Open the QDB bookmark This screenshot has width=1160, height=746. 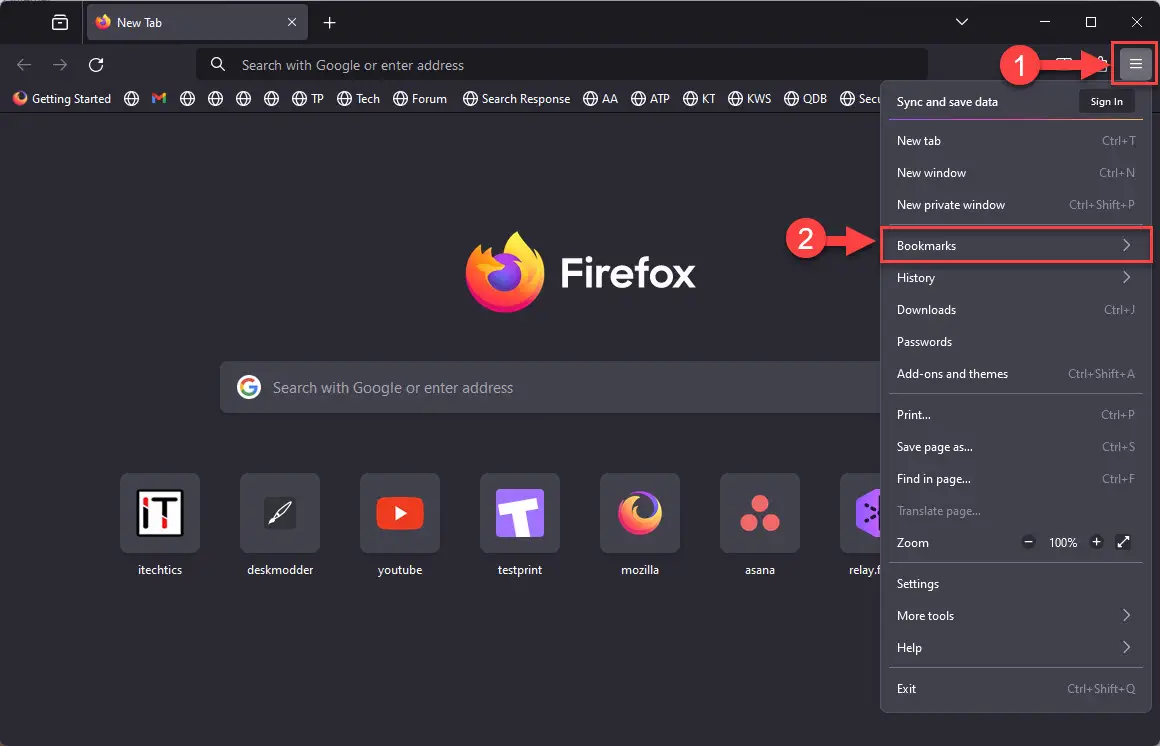[805, 98]
